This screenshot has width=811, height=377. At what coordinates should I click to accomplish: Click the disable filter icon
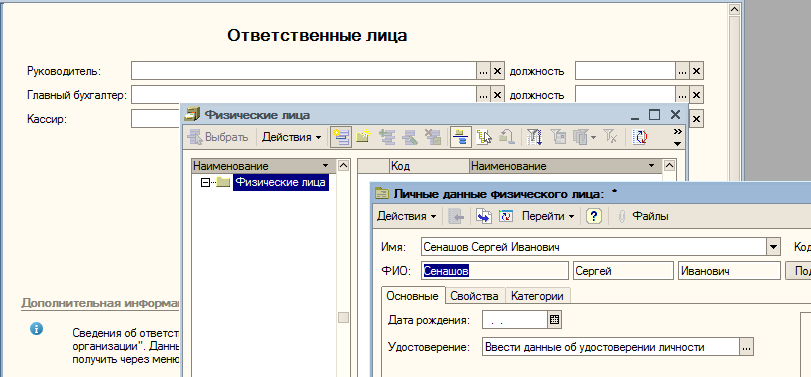pyautogui.click(x=610, y=137)
